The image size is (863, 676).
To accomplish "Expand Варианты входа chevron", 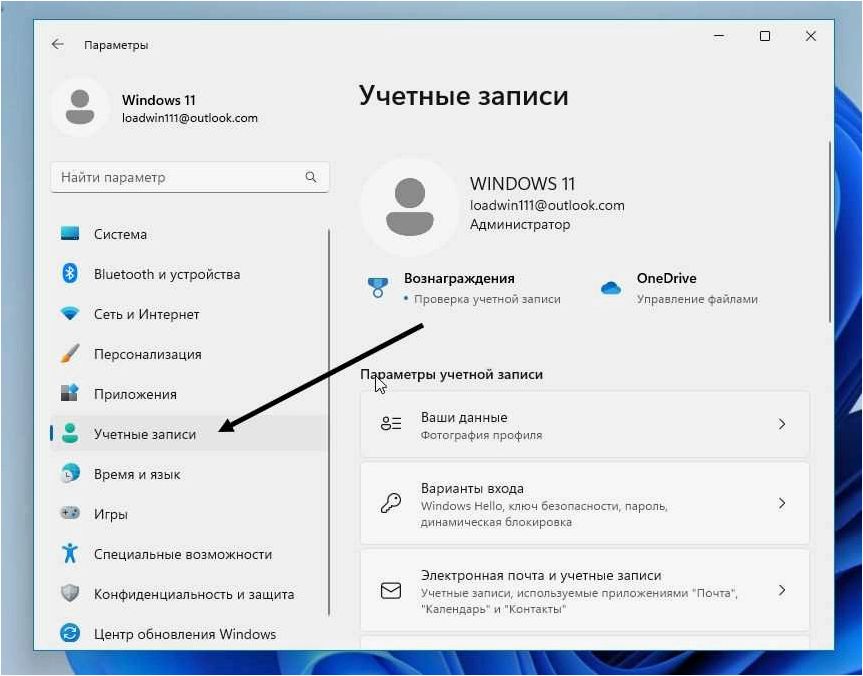I will (782, 503).
